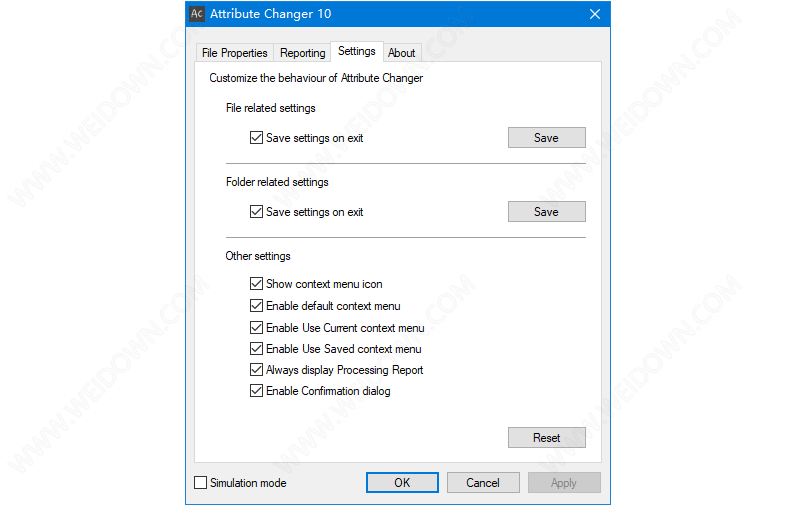Click 'Customize the behaviour of Attribute Changer' text

pos(316,78)
